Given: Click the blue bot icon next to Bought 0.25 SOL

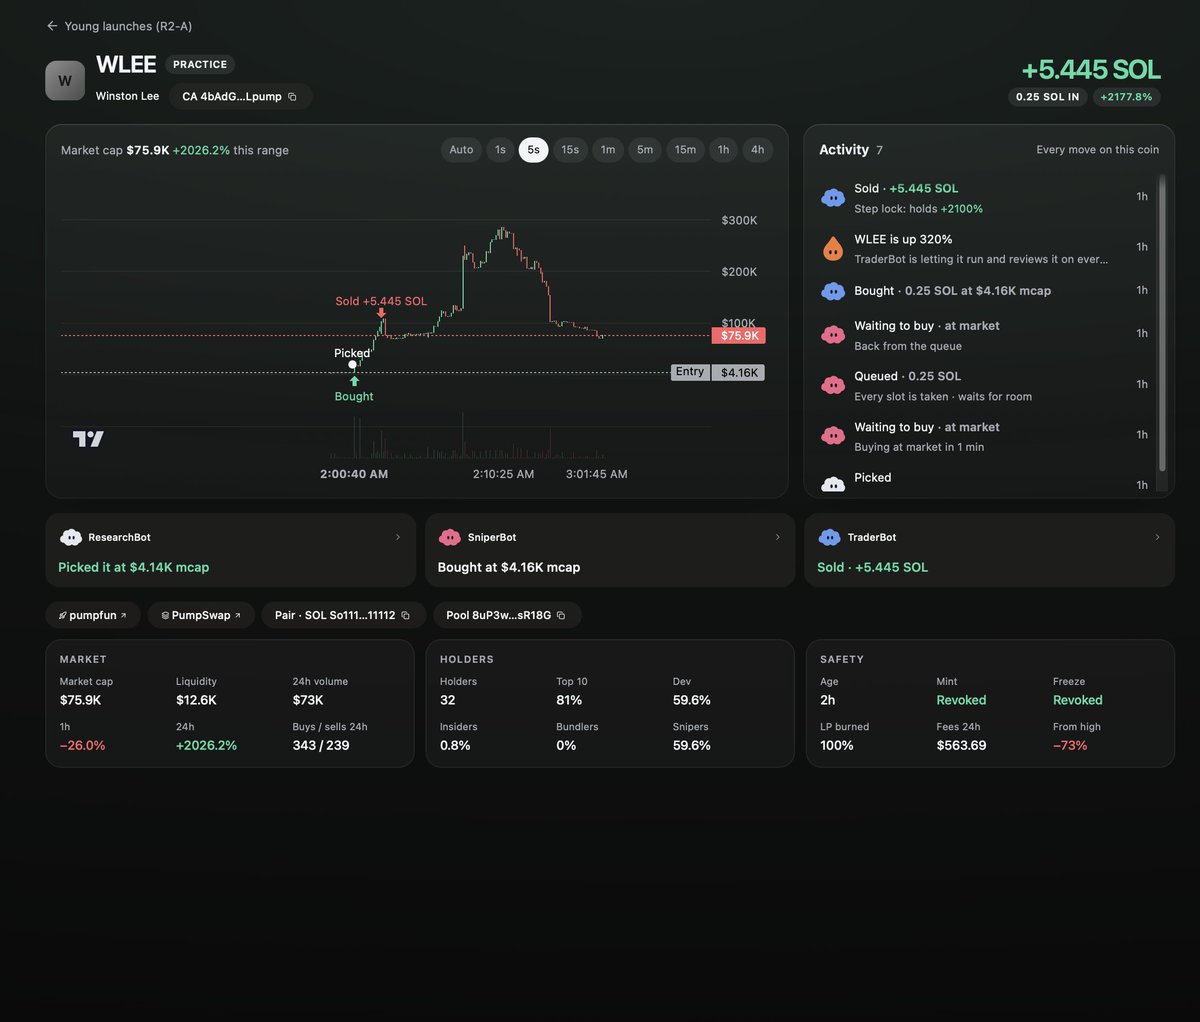Looking at the screenshot, I should (x=833, y=291).
